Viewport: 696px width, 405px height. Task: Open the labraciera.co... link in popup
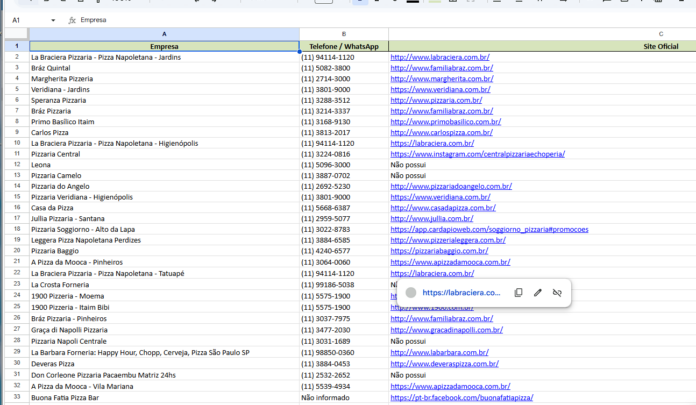pyautogui.click(x=461, y=292)
